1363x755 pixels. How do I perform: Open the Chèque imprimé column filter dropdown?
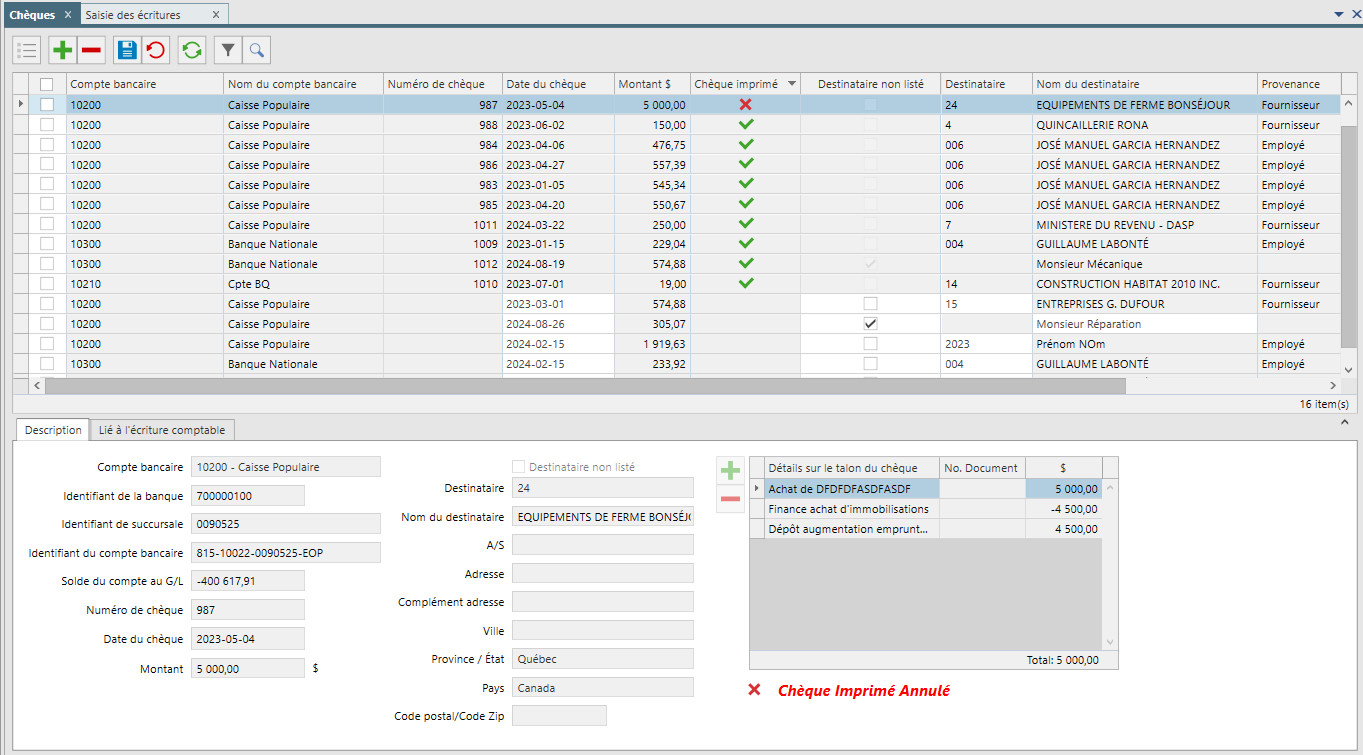pyautogui.click(x=792, y=84)
